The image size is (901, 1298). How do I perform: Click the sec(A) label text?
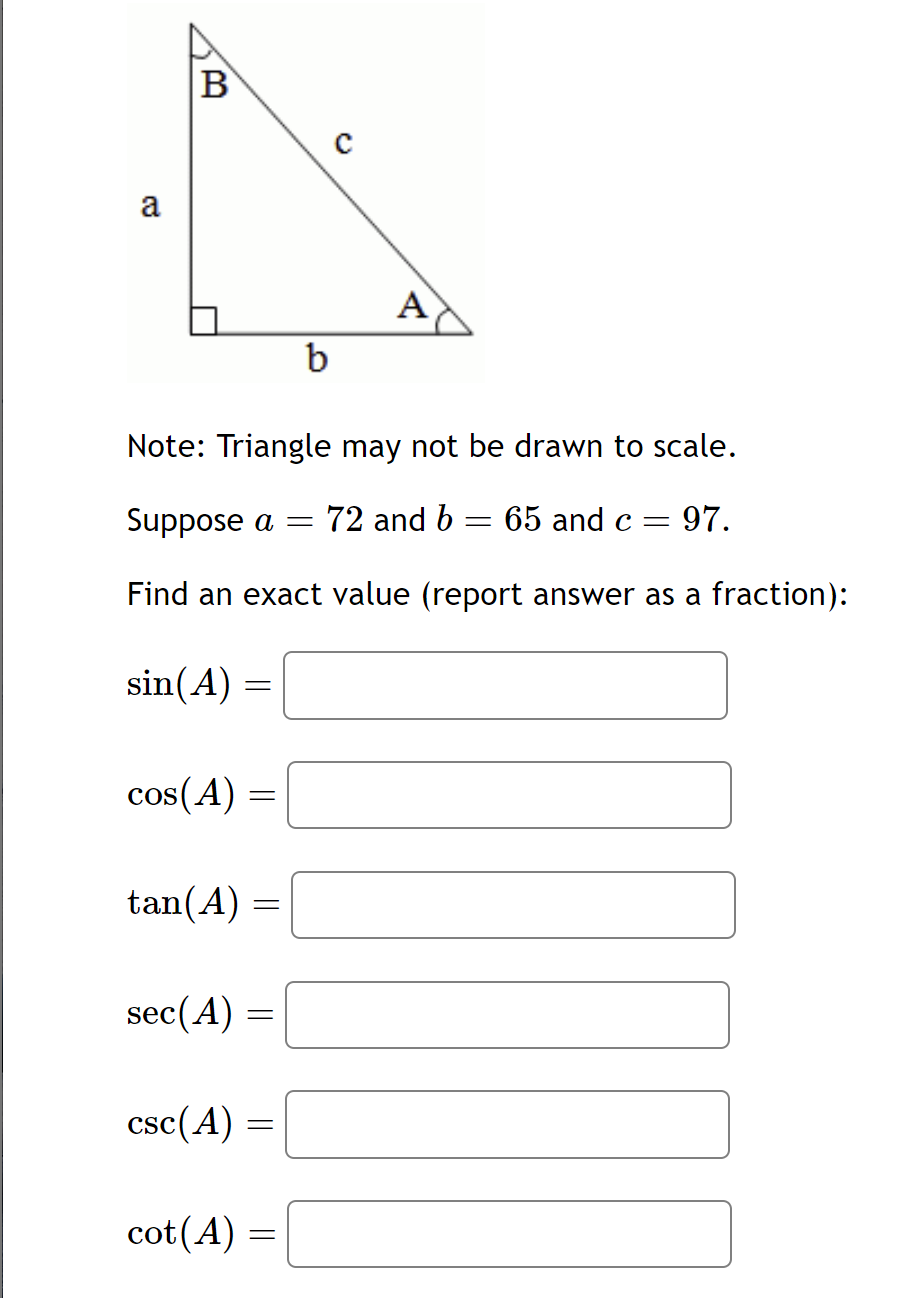[199, 1014]
